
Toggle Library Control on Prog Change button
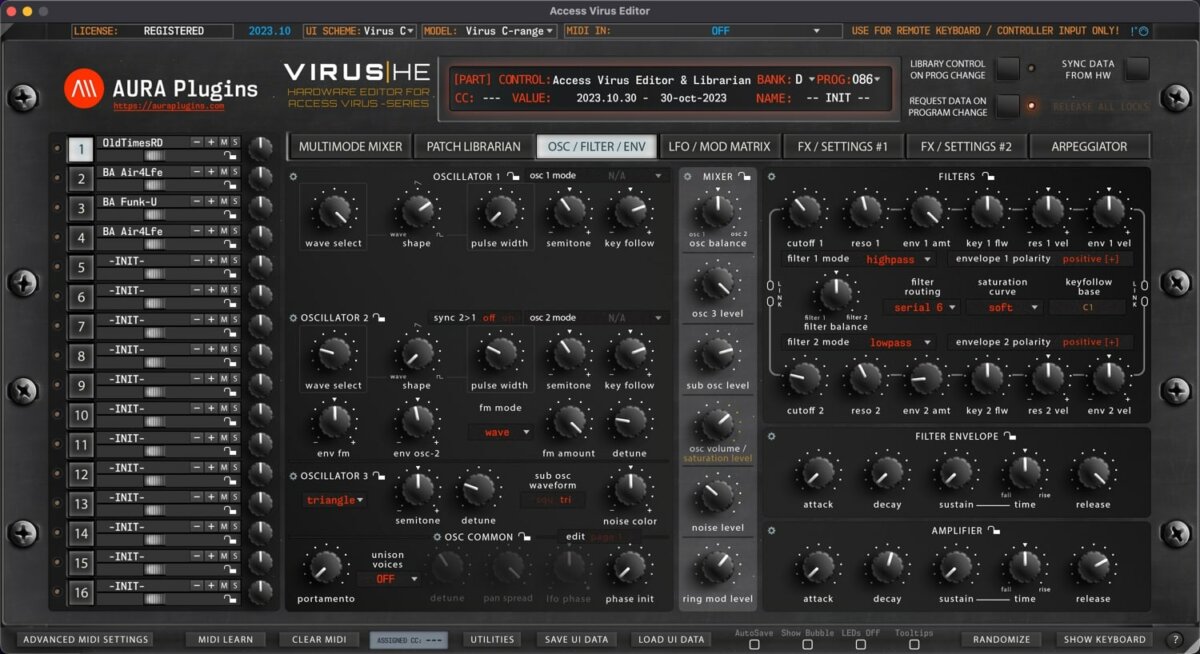coord(1008,69)
